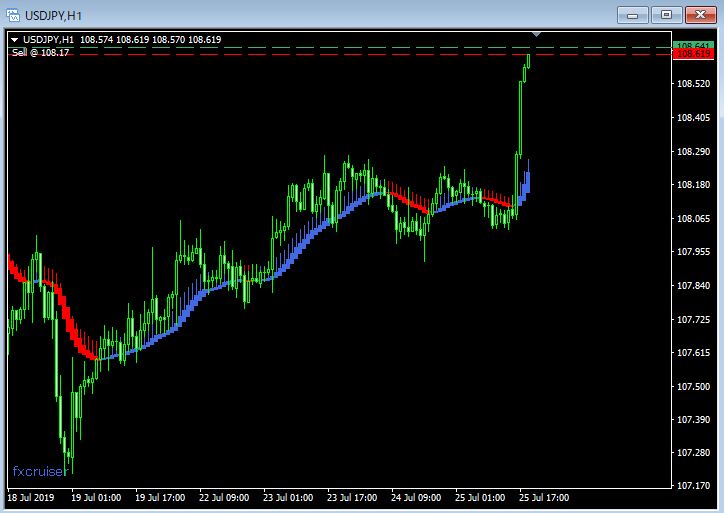Click the 19 Jul 01:00 time axis label

[96, 498]
